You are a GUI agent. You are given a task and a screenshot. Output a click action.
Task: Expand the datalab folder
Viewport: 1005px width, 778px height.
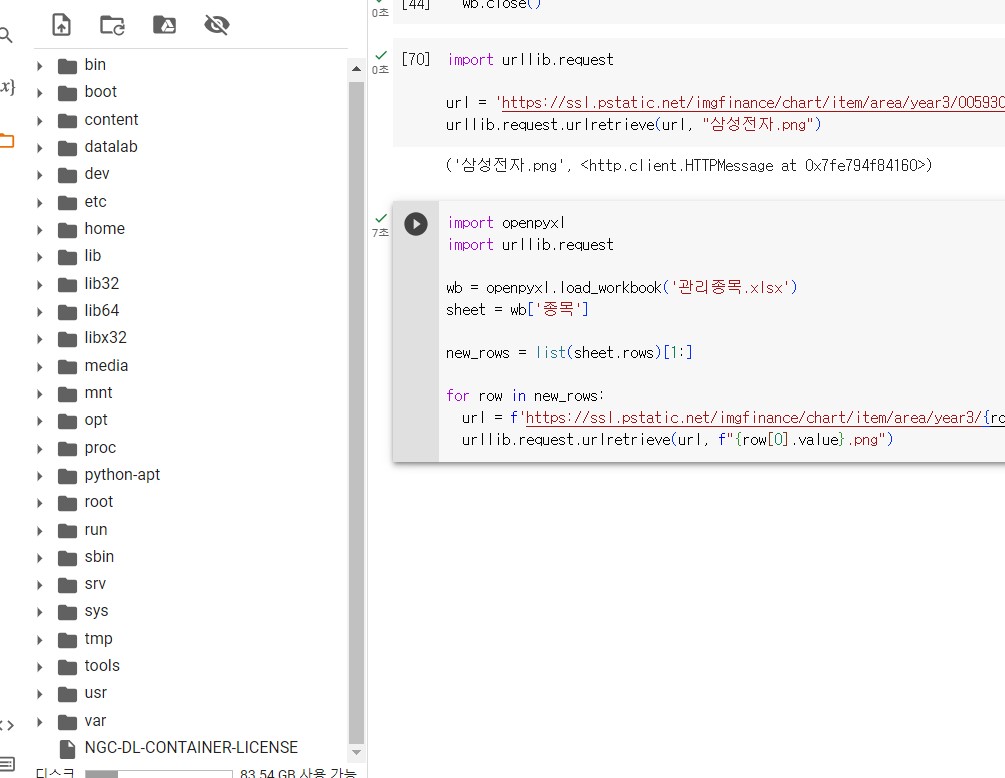(40, 148)
